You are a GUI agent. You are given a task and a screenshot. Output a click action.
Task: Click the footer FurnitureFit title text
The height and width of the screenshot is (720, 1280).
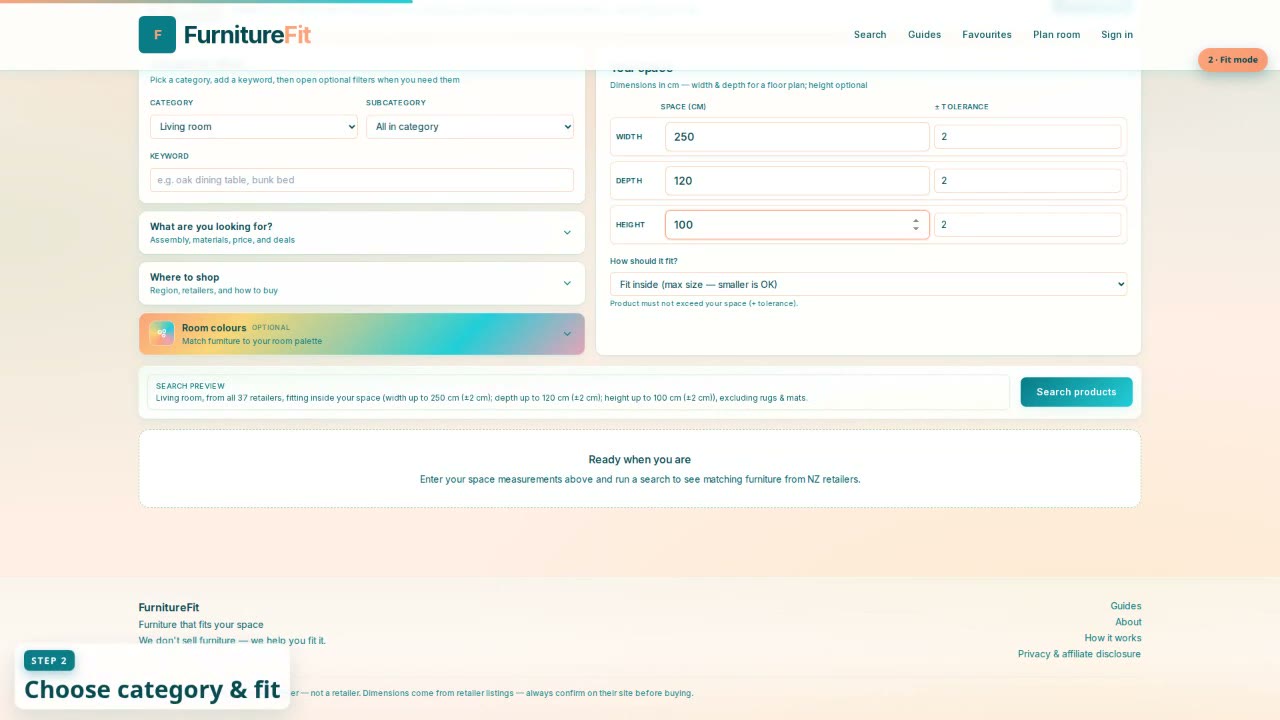[169, 607]
